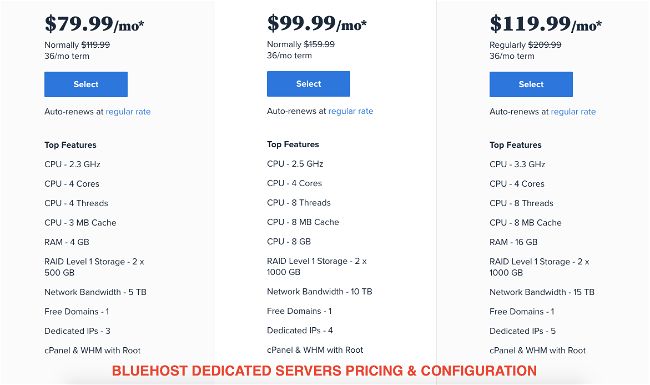
Task: Click the Bluehost Dedicated Servers Pricing caption
Action: click(324, 370)
